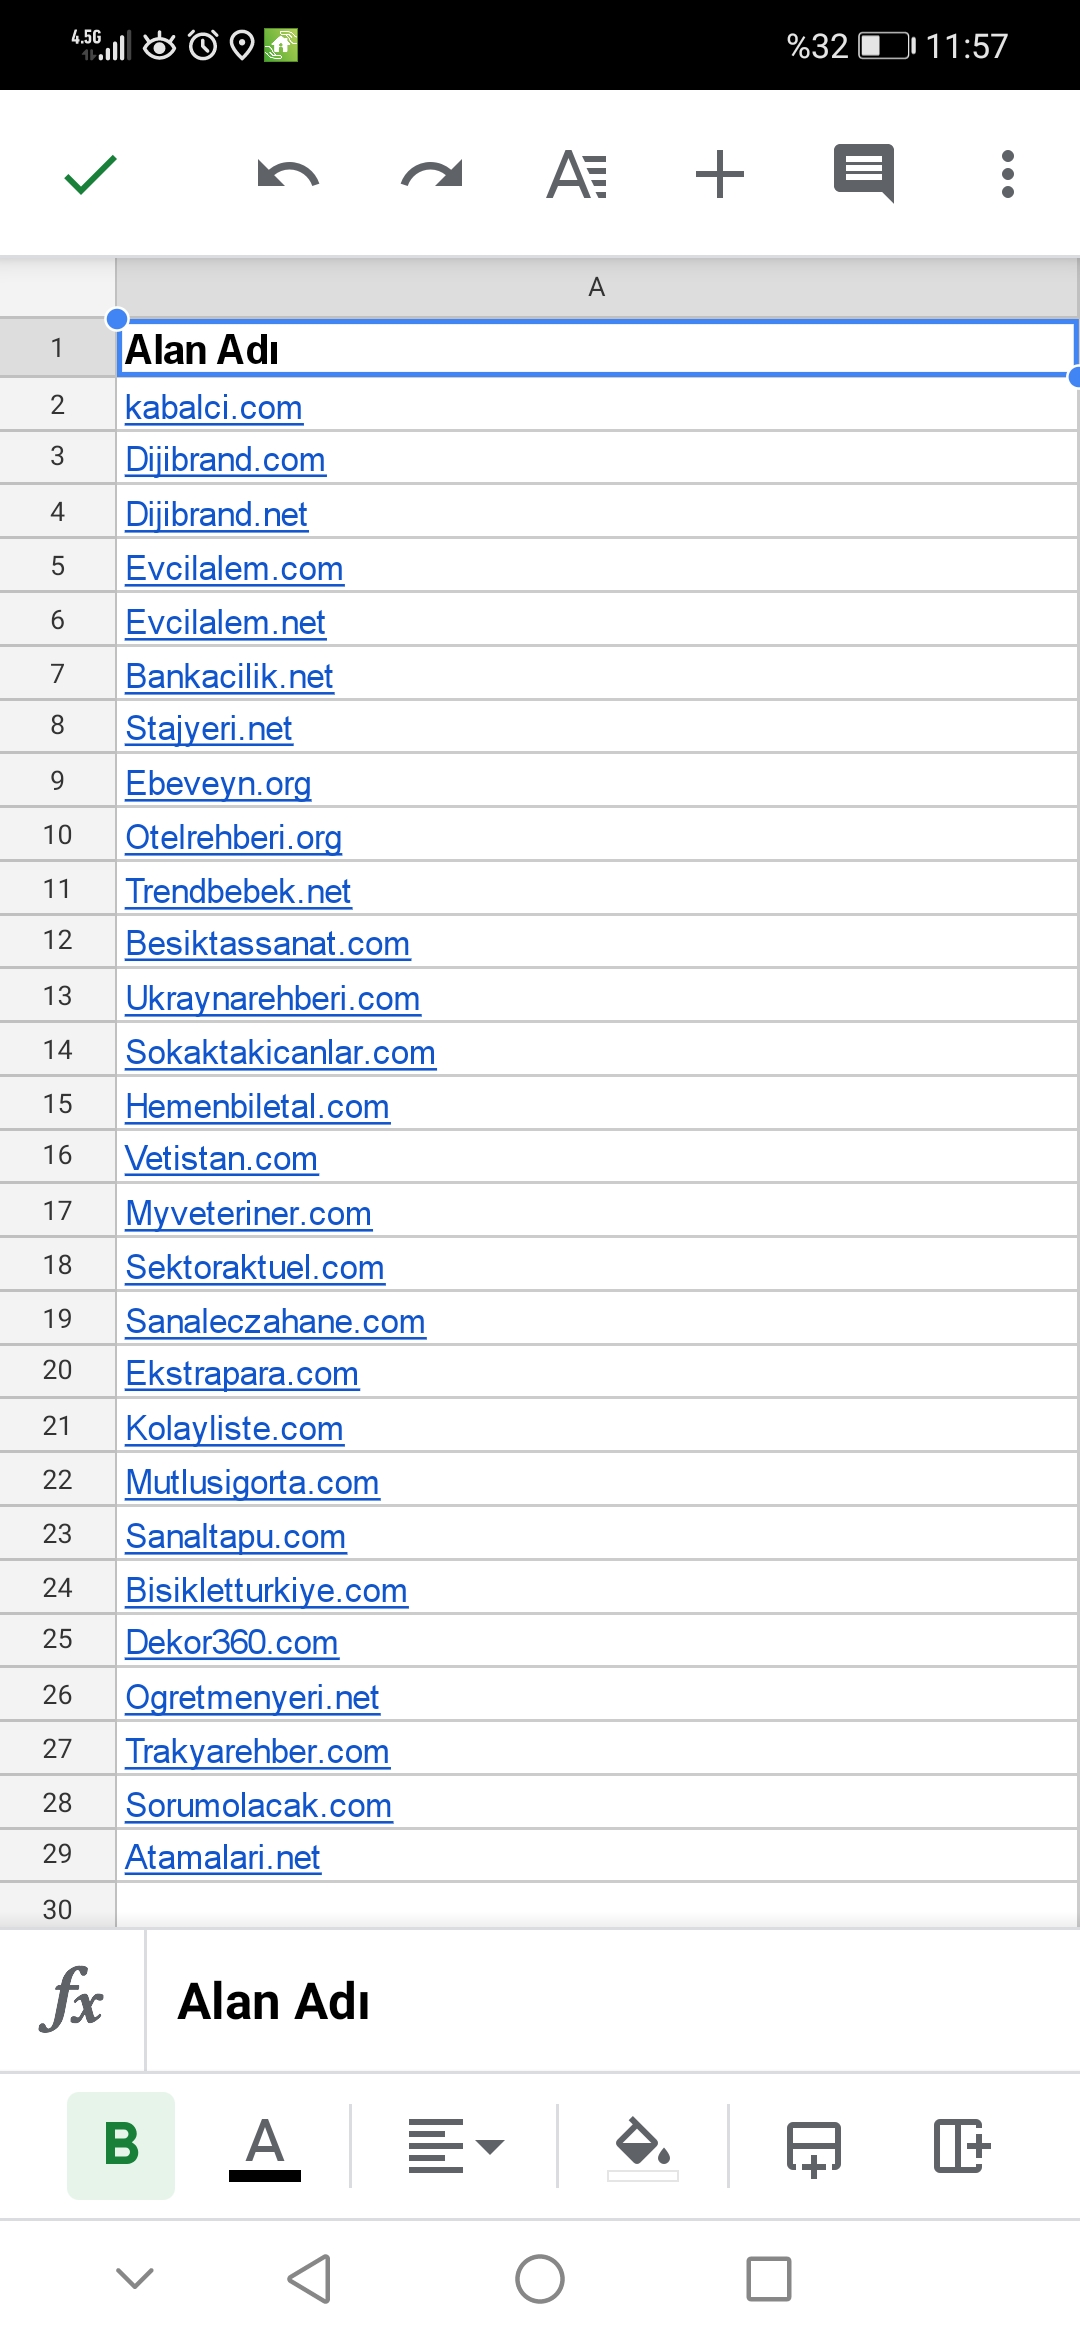
Task: Collapse the keyboard with the down chevron
Action: pos(135,2278)
